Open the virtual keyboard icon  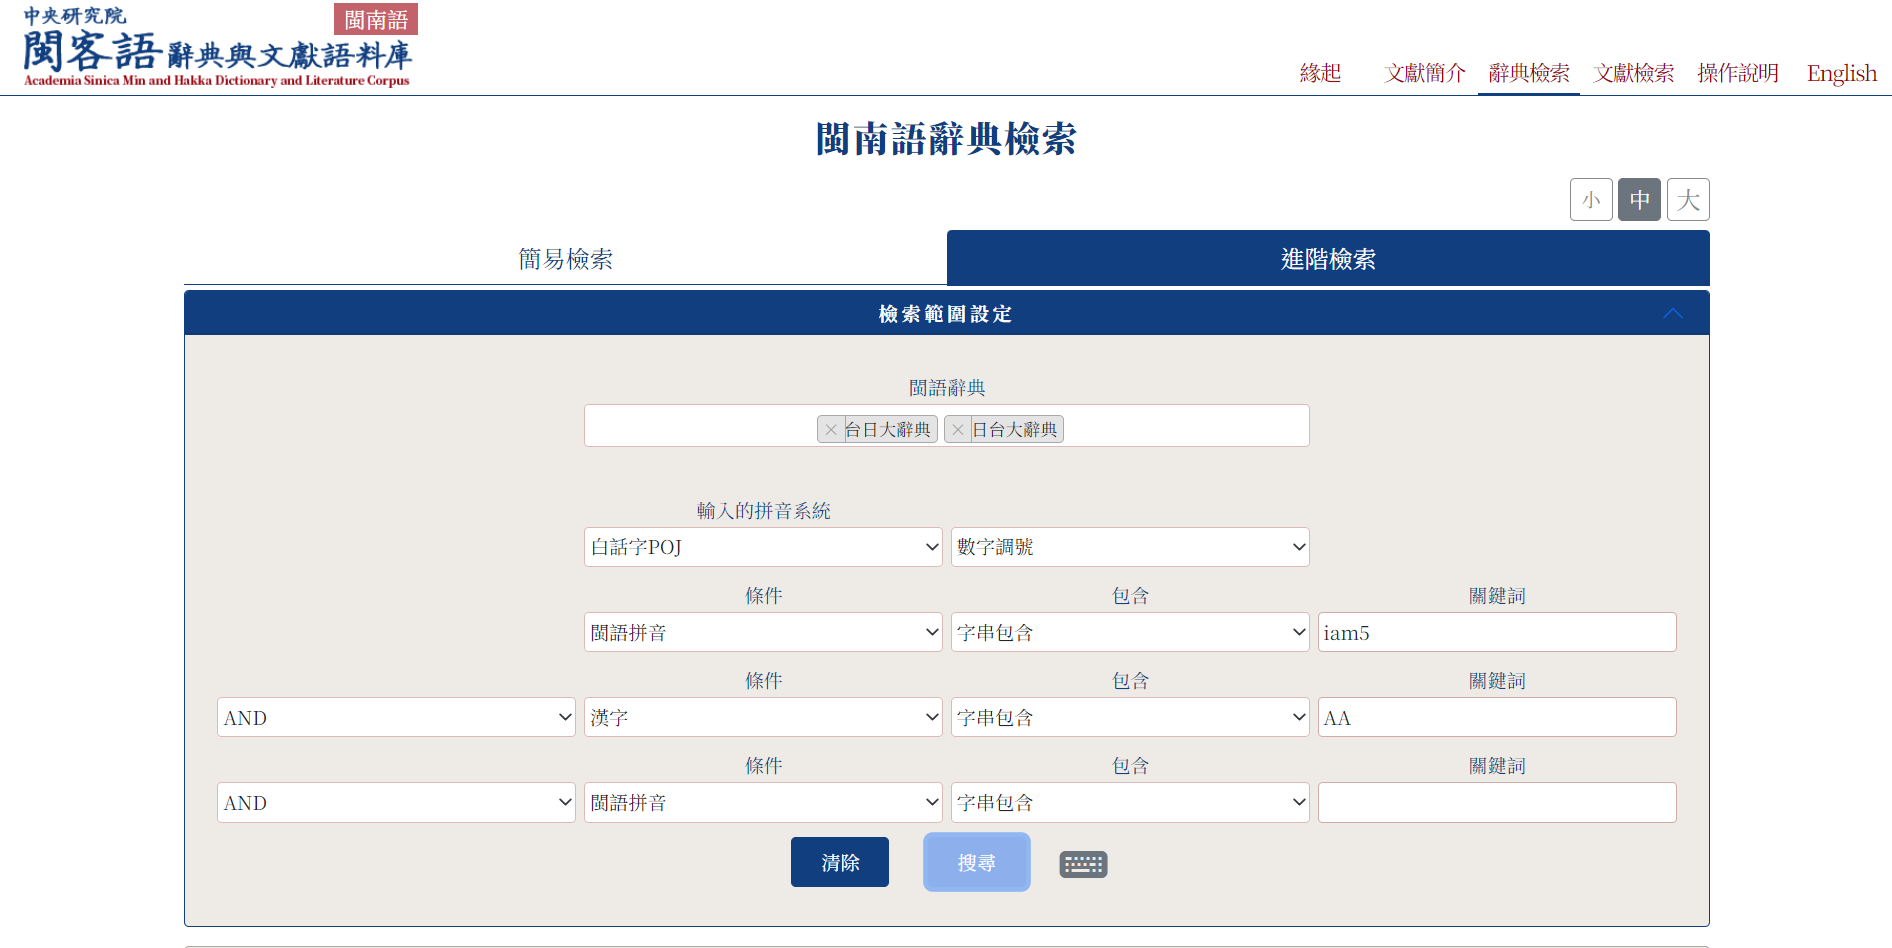tap(1083, 864)
